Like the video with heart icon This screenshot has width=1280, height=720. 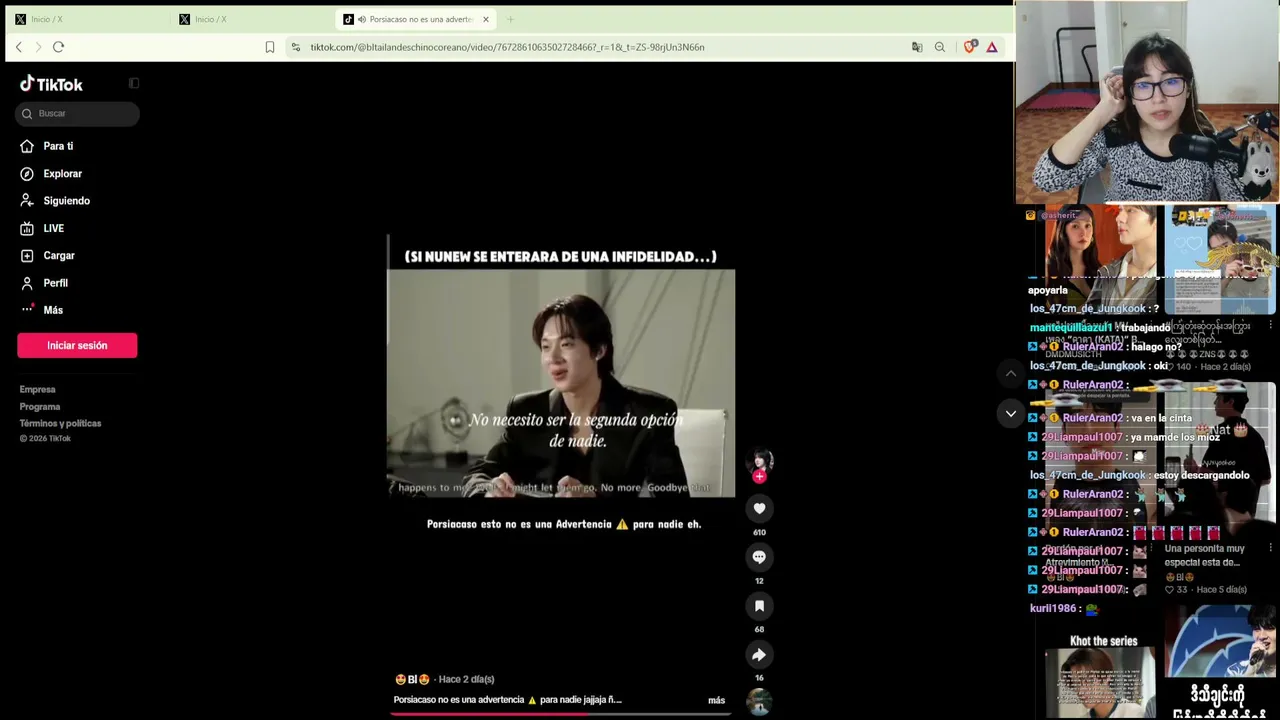[x=759, y=509]
